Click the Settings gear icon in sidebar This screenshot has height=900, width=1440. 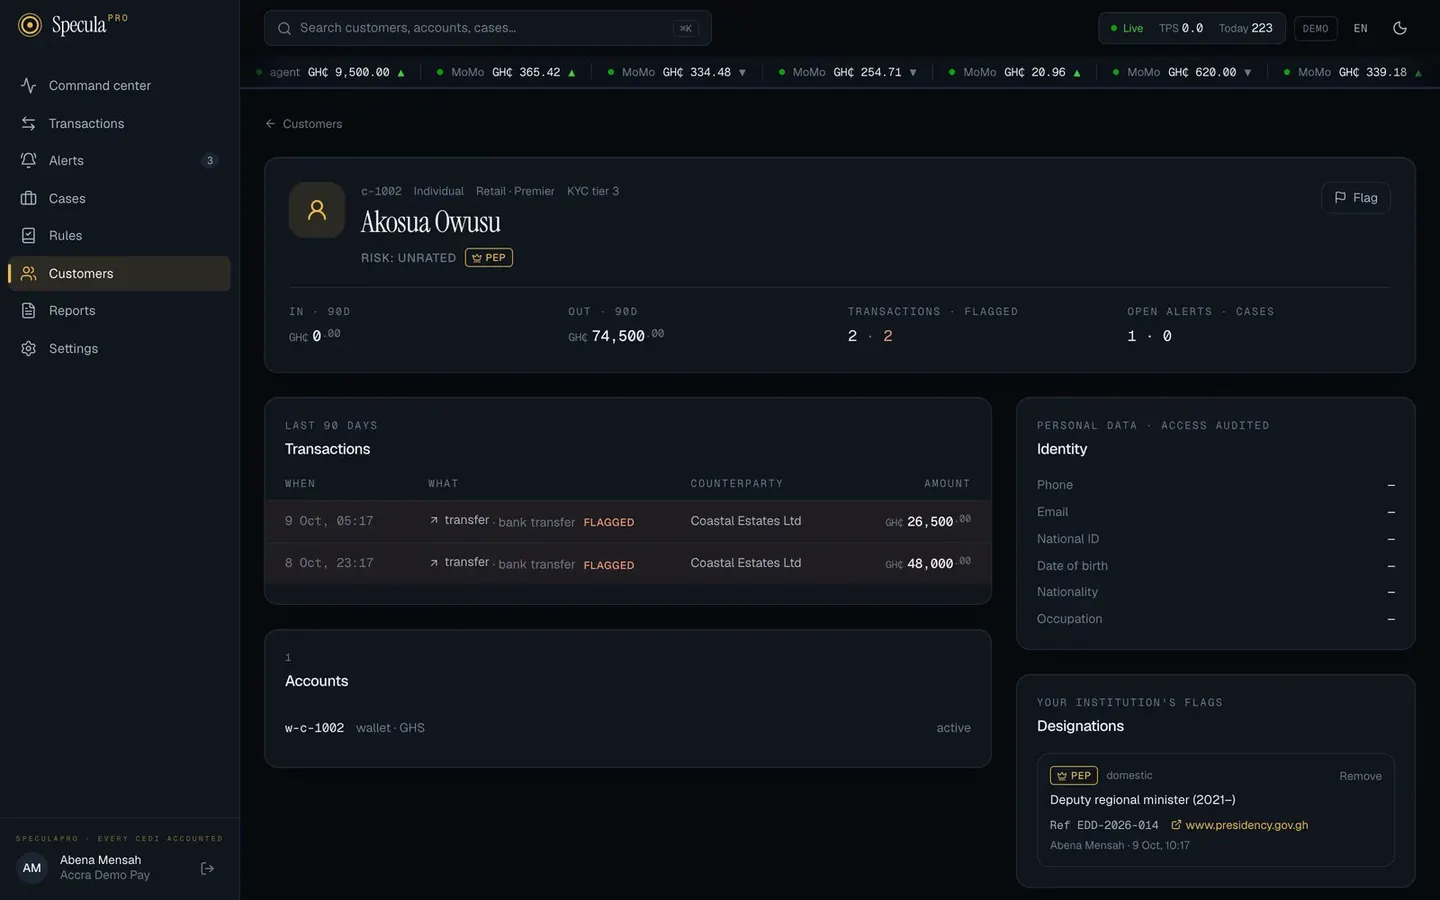[29, 349]
